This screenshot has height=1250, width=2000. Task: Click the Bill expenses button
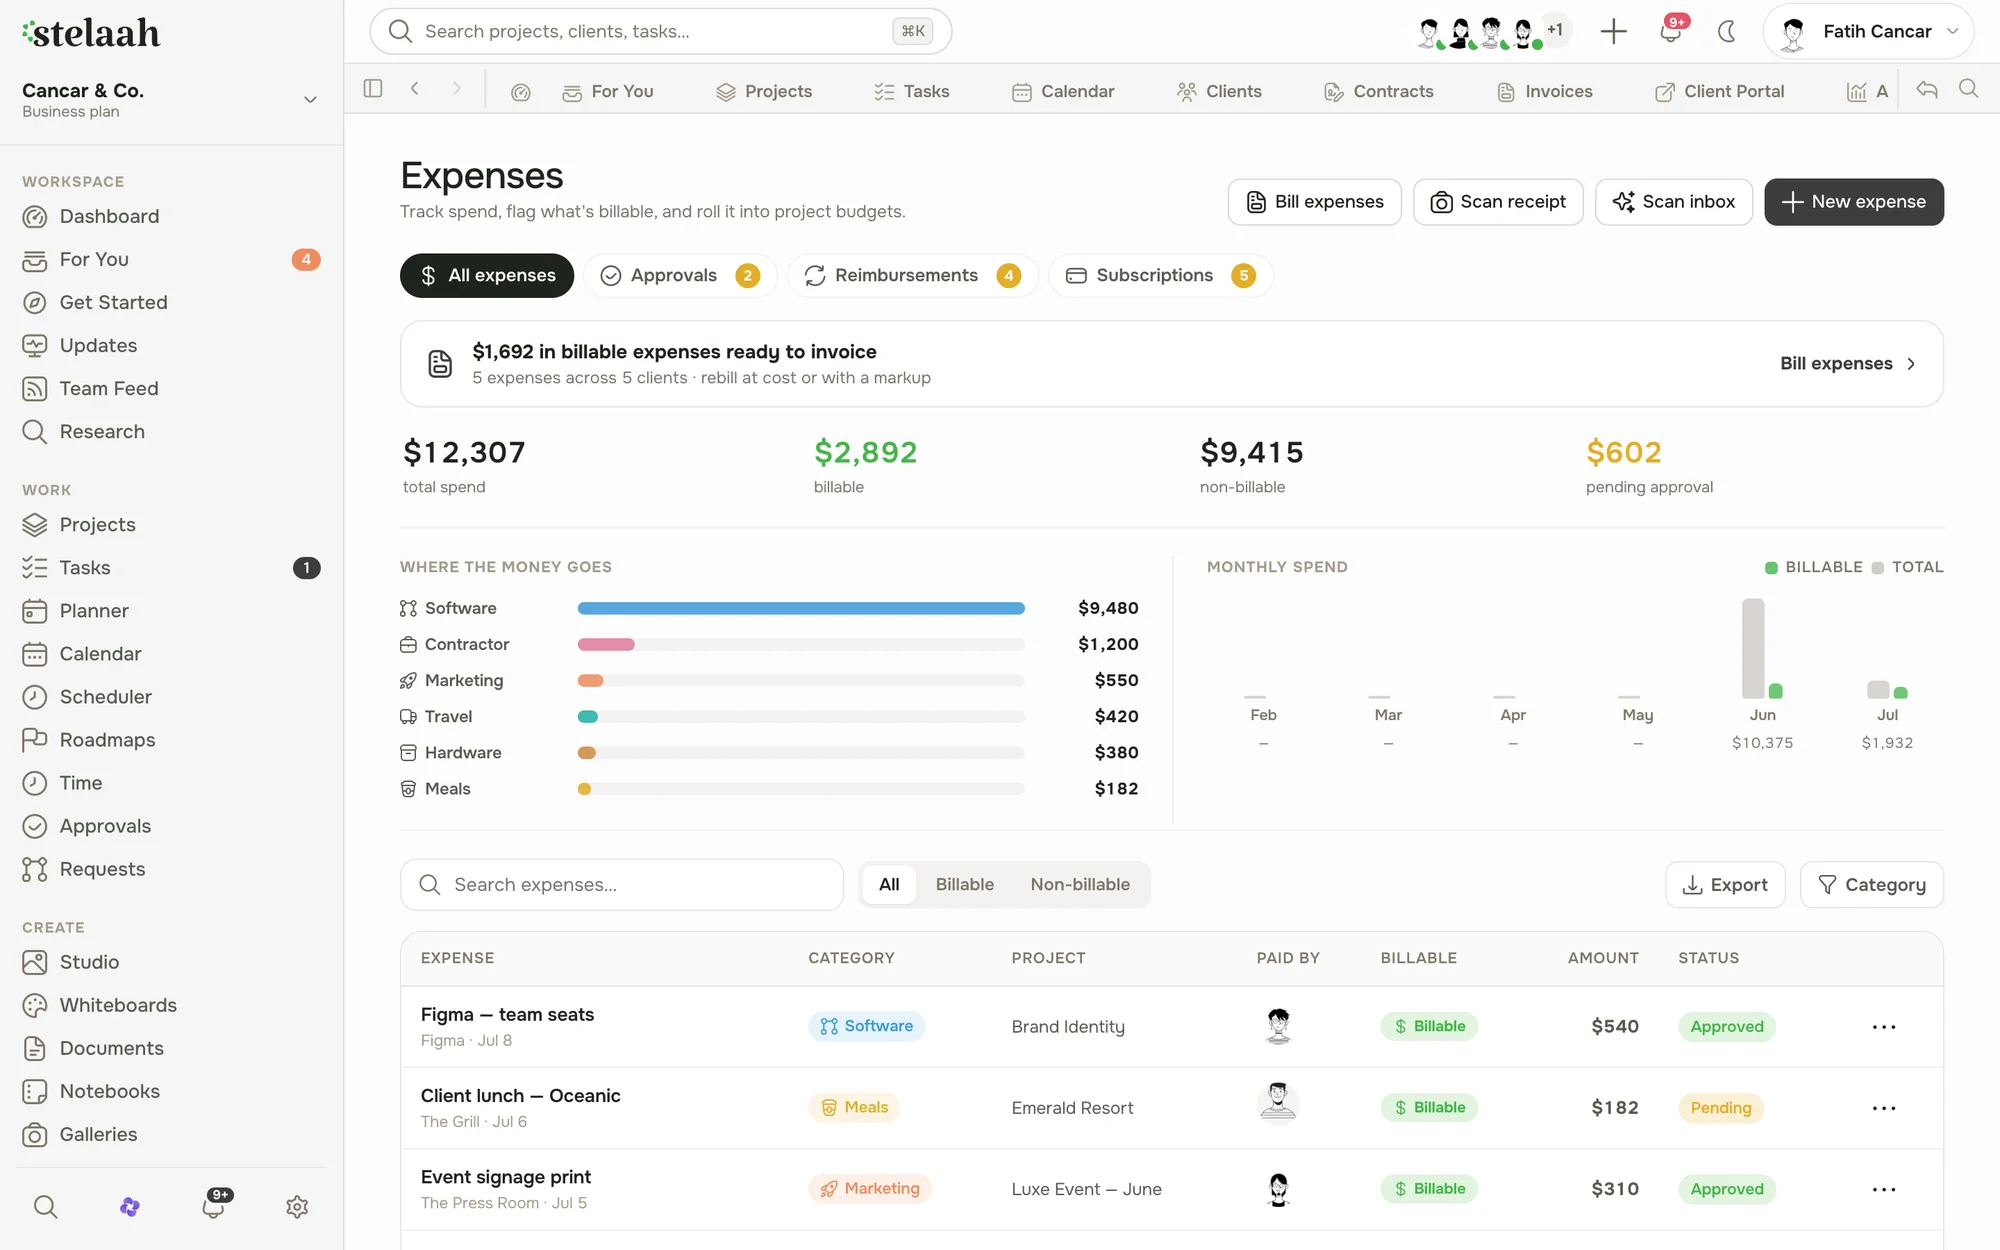(1314, 202)
